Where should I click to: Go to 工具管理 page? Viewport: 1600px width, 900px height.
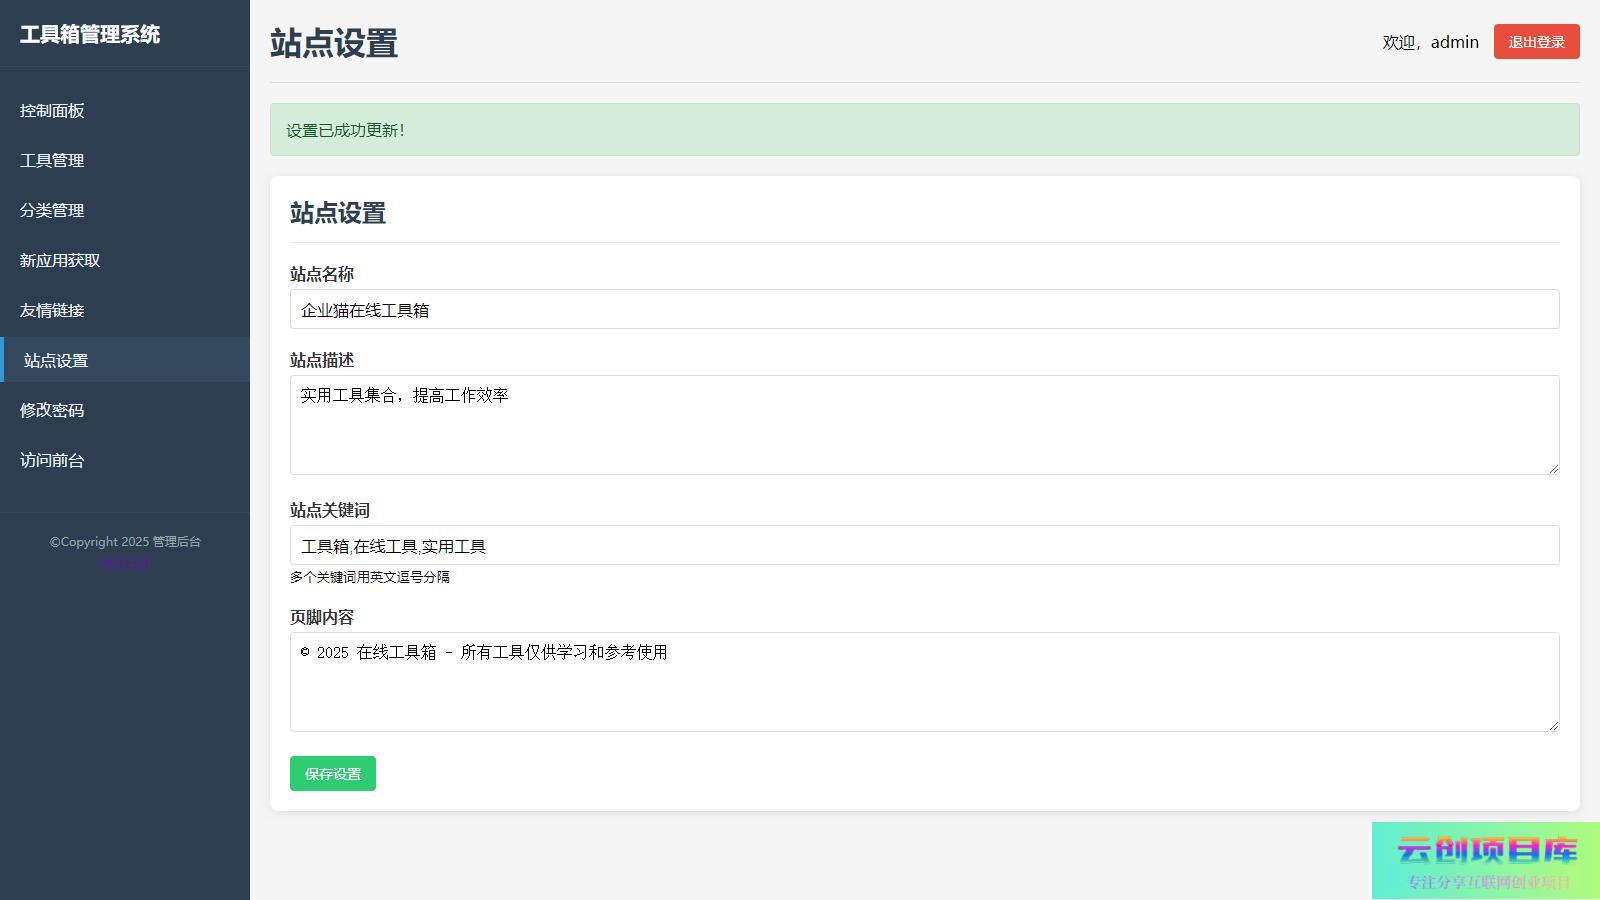click(x=52, y=160)
